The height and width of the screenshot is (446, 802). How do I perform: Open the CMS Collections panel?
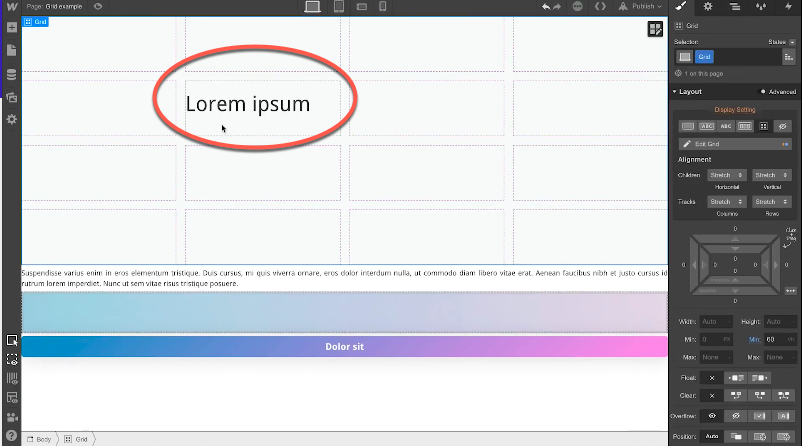[11, 74]
